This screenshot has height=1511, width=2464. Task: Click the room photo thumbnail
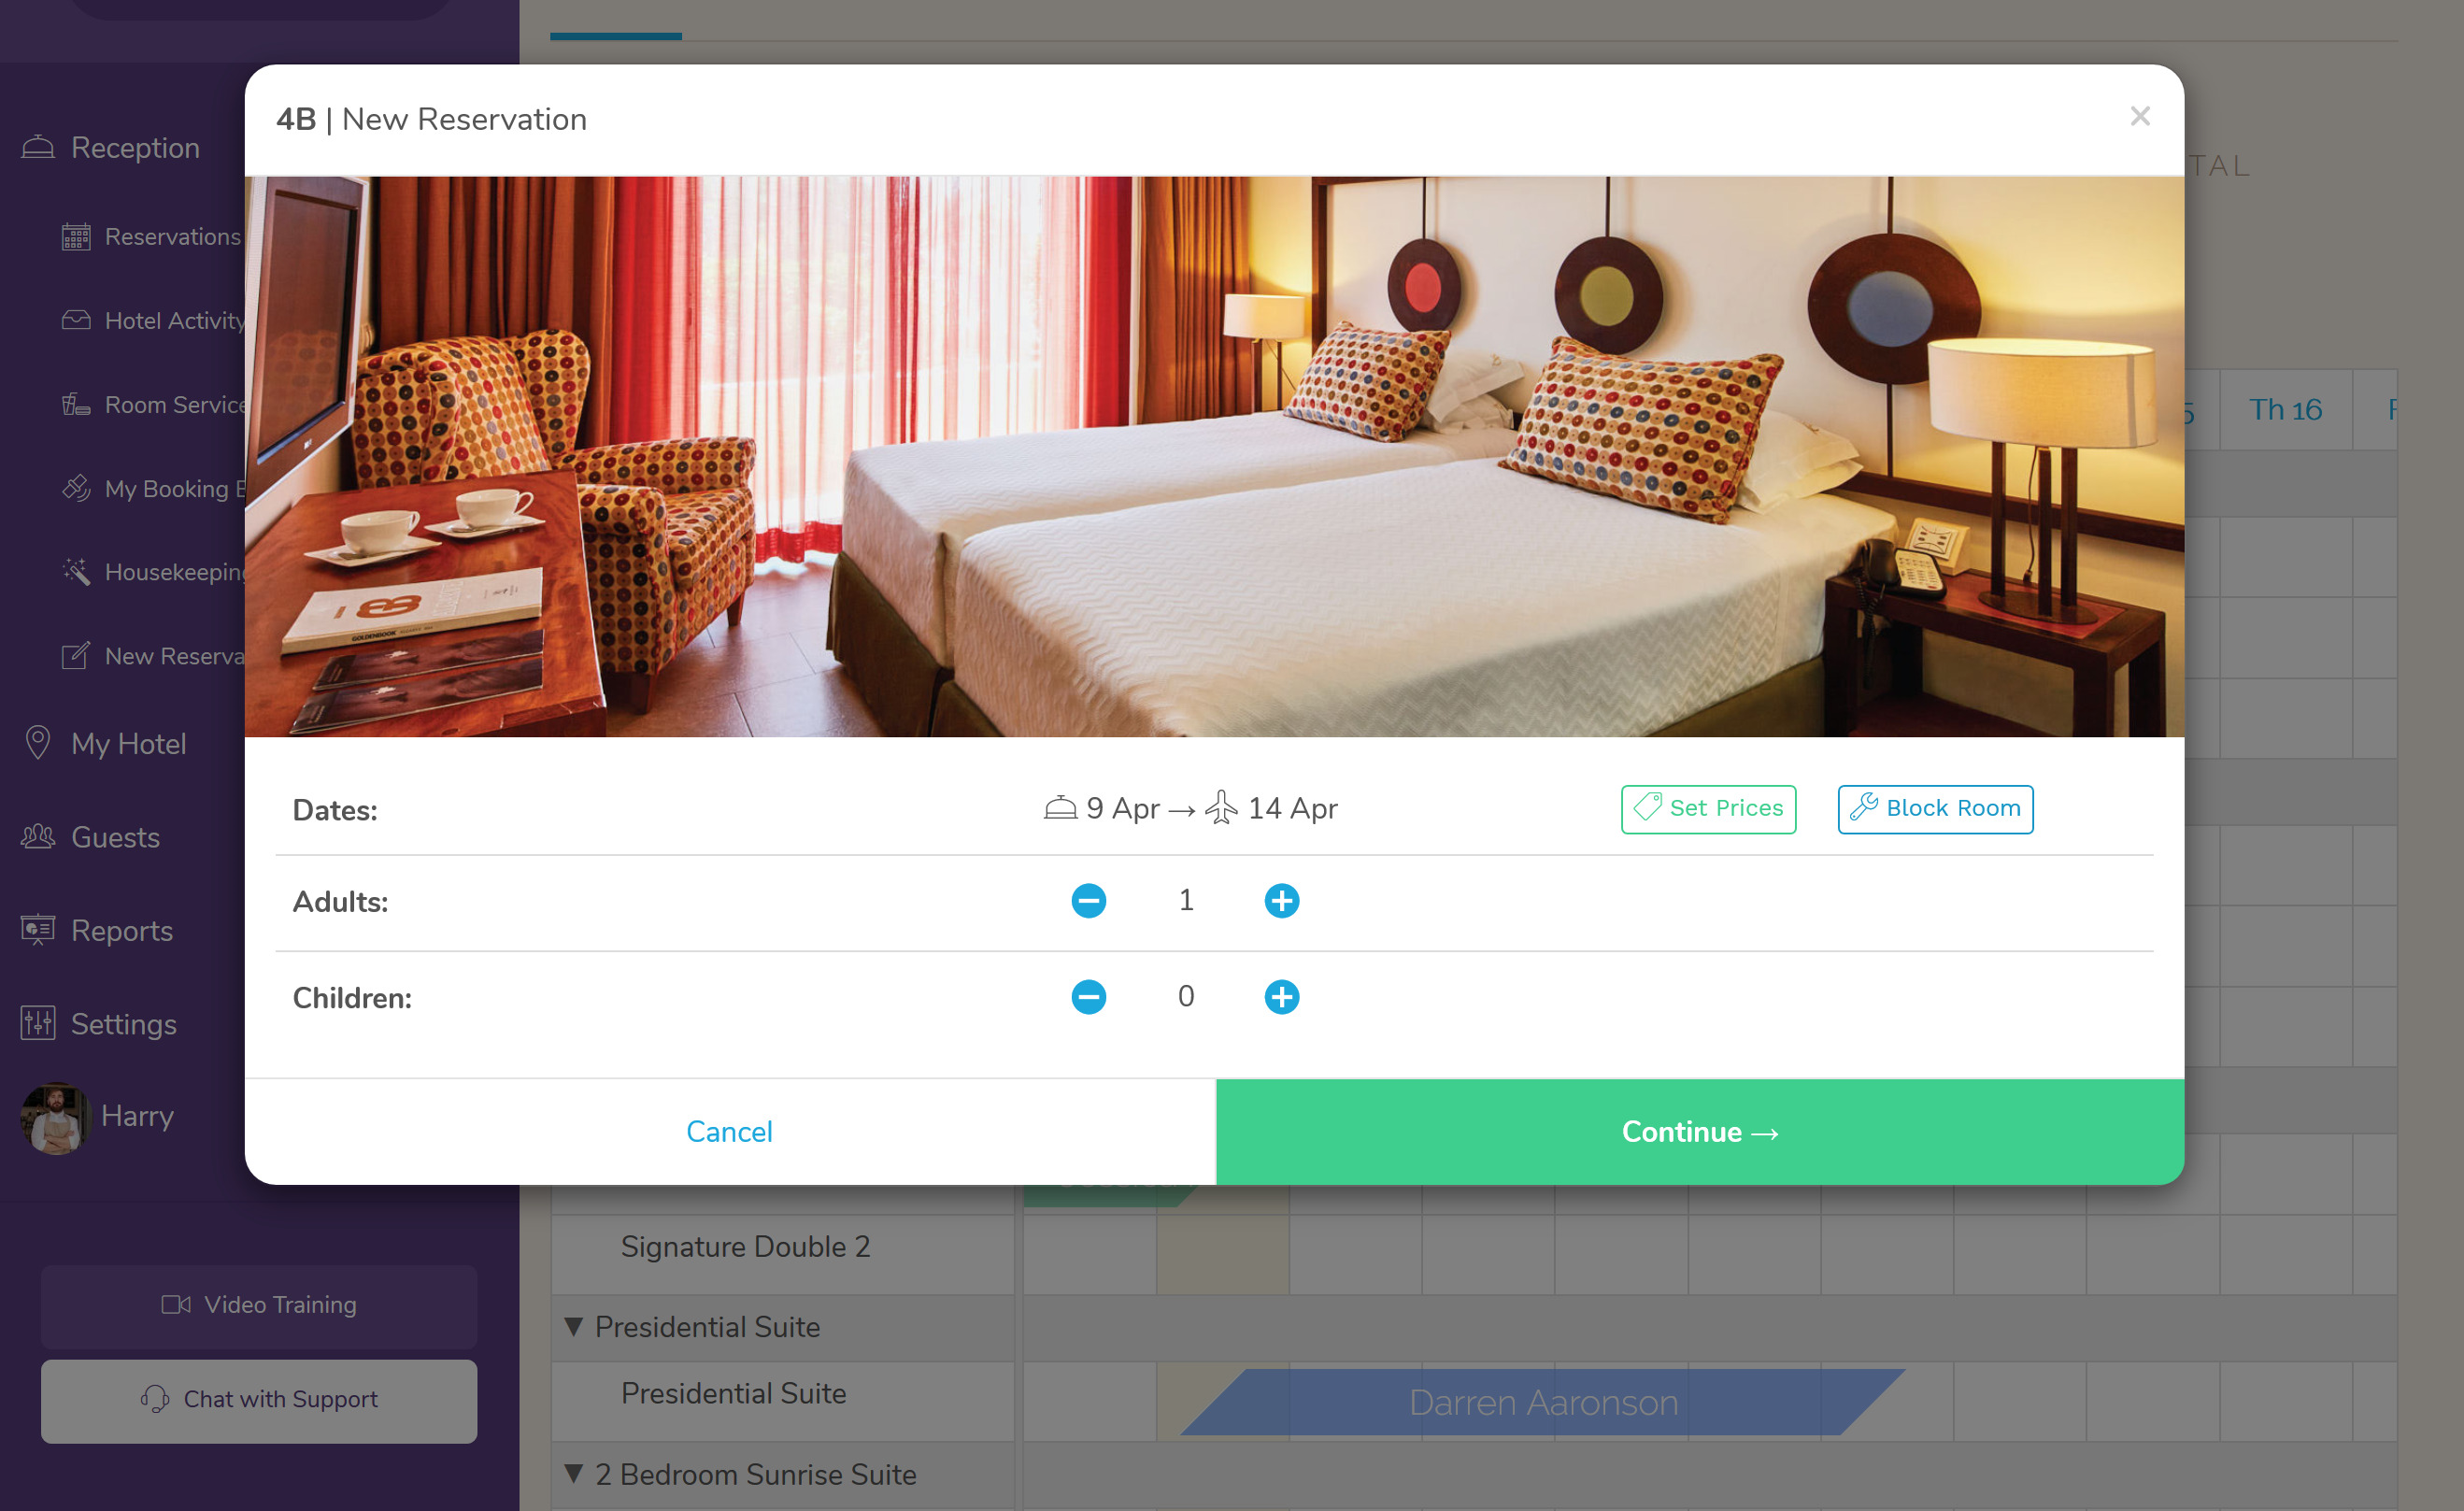coord(1215,454)
